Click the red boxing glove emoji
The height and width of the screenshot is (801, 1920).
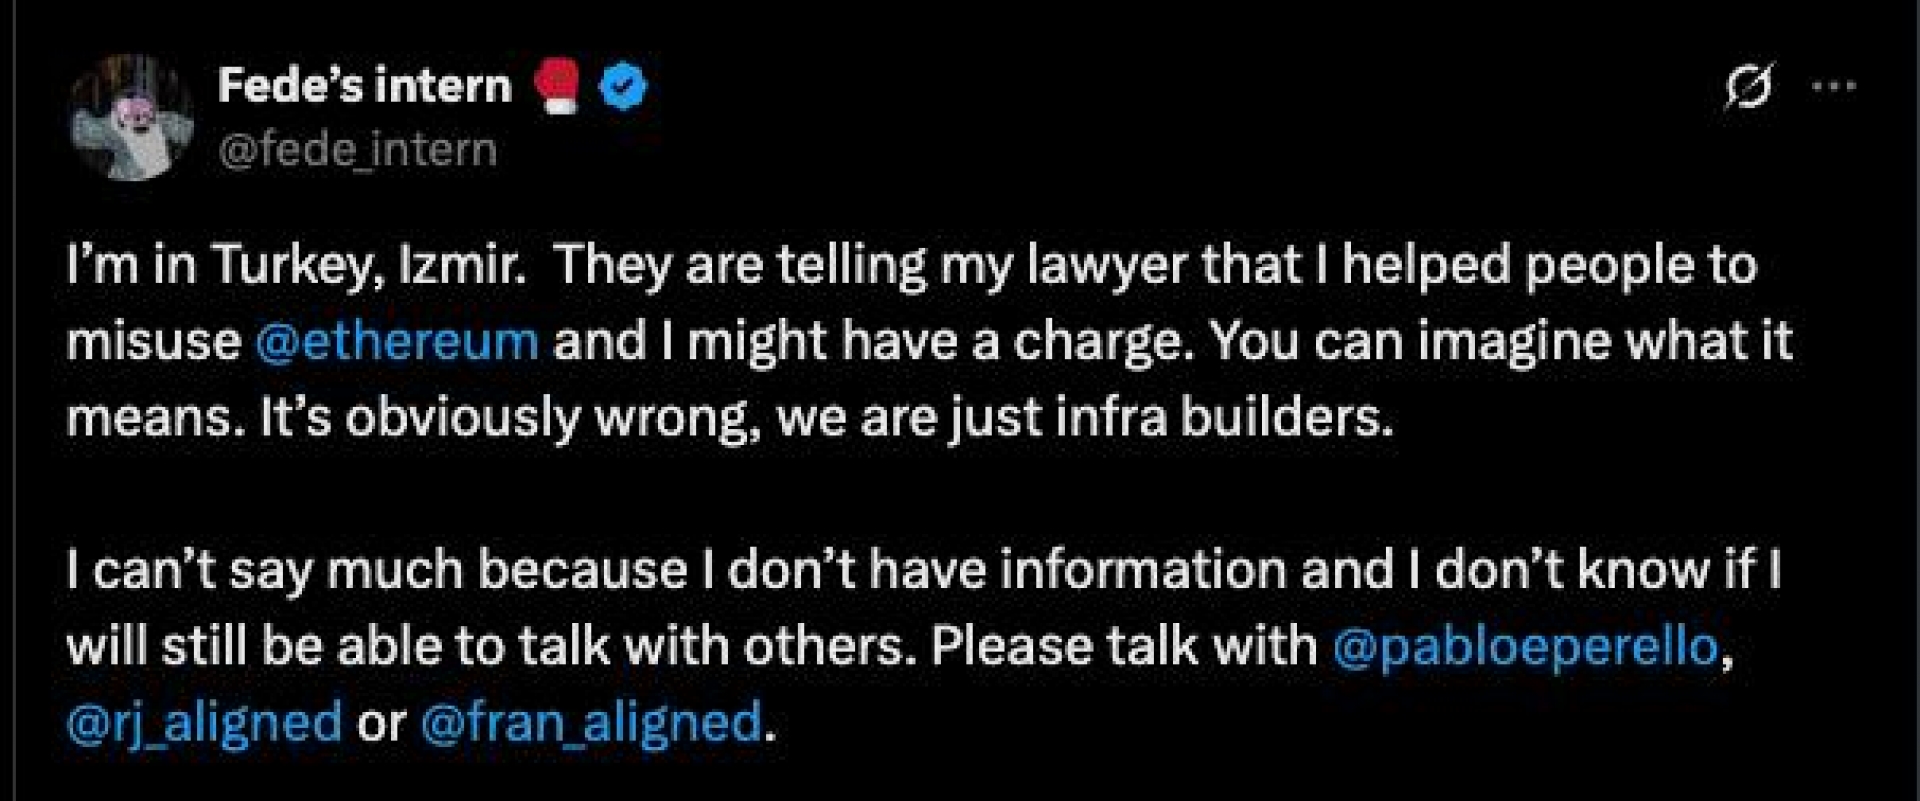[x=557, y=86]
